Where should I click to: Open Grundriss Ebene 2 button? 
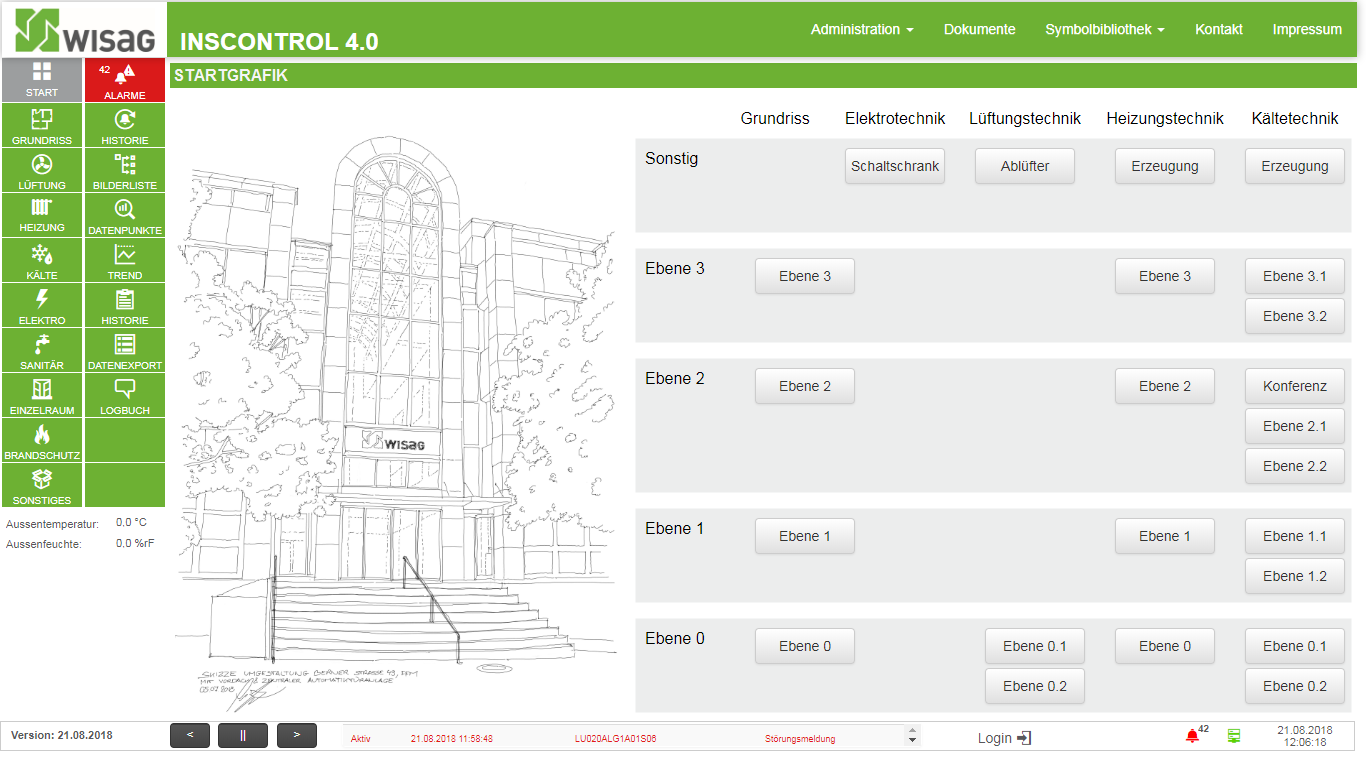pyautogui.click(x=805, y=386)
